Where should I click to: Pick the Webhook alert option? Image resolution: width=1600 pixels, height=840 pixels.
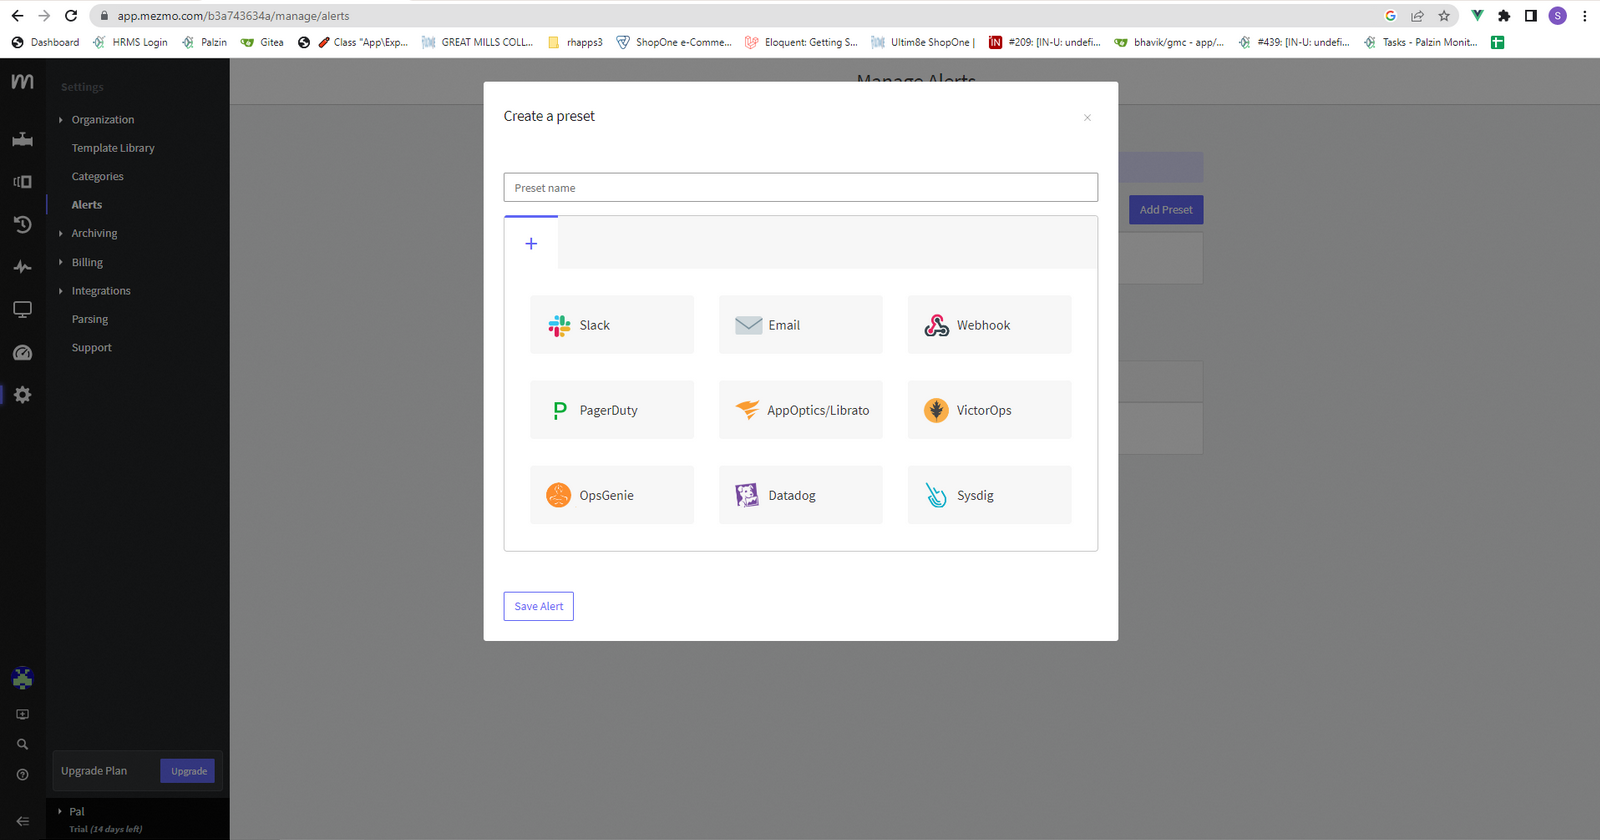[989, 325]
